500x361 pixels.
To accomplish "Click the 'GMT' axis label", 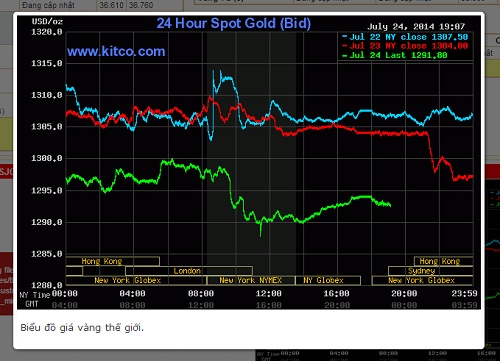I will [32, 304].
